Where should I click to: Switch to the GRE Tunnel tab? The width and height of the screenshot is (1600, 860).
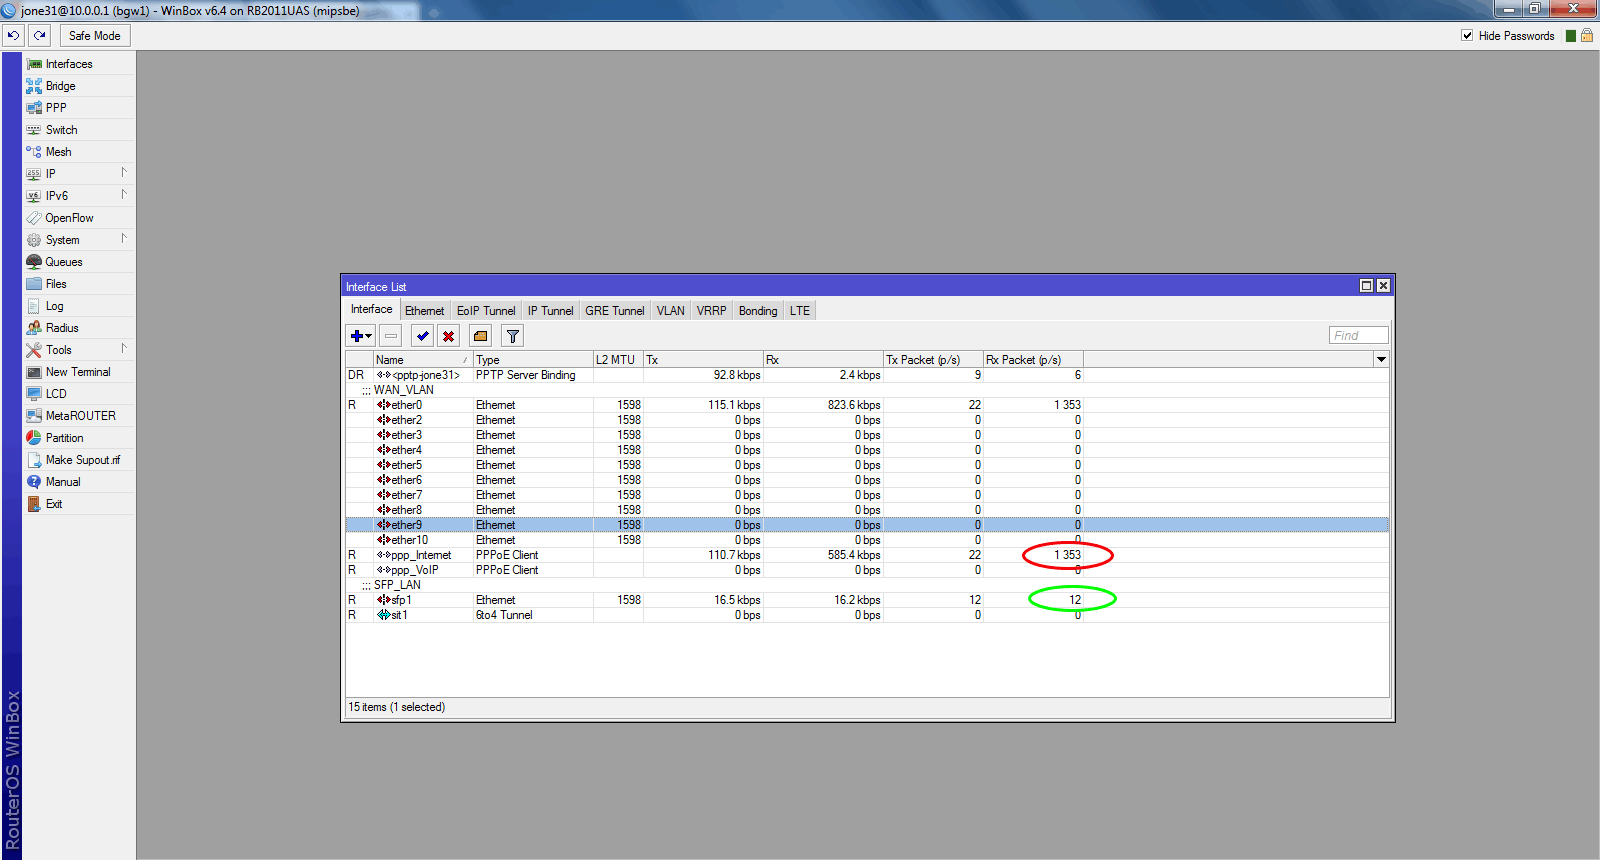[x=615, y=311]
